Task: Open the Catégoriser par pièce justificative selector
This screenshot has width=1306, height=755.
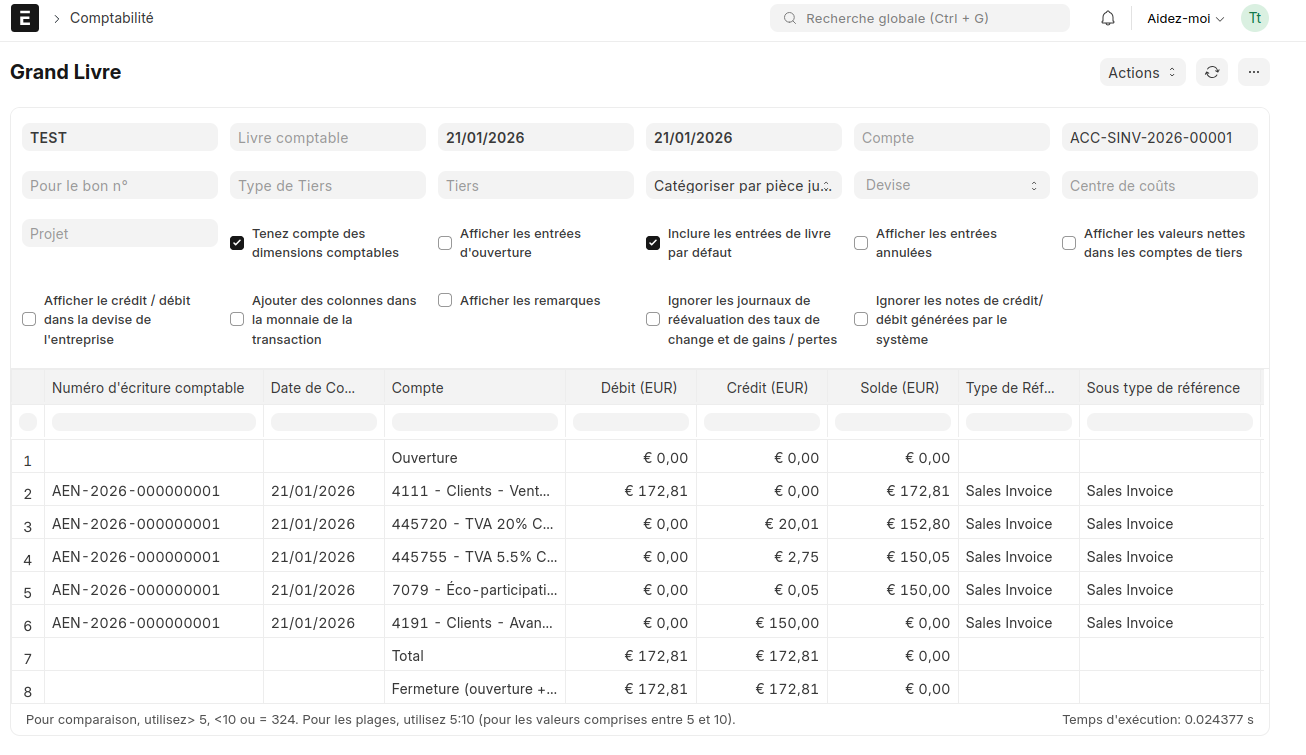Action: [x=744, y=185]
